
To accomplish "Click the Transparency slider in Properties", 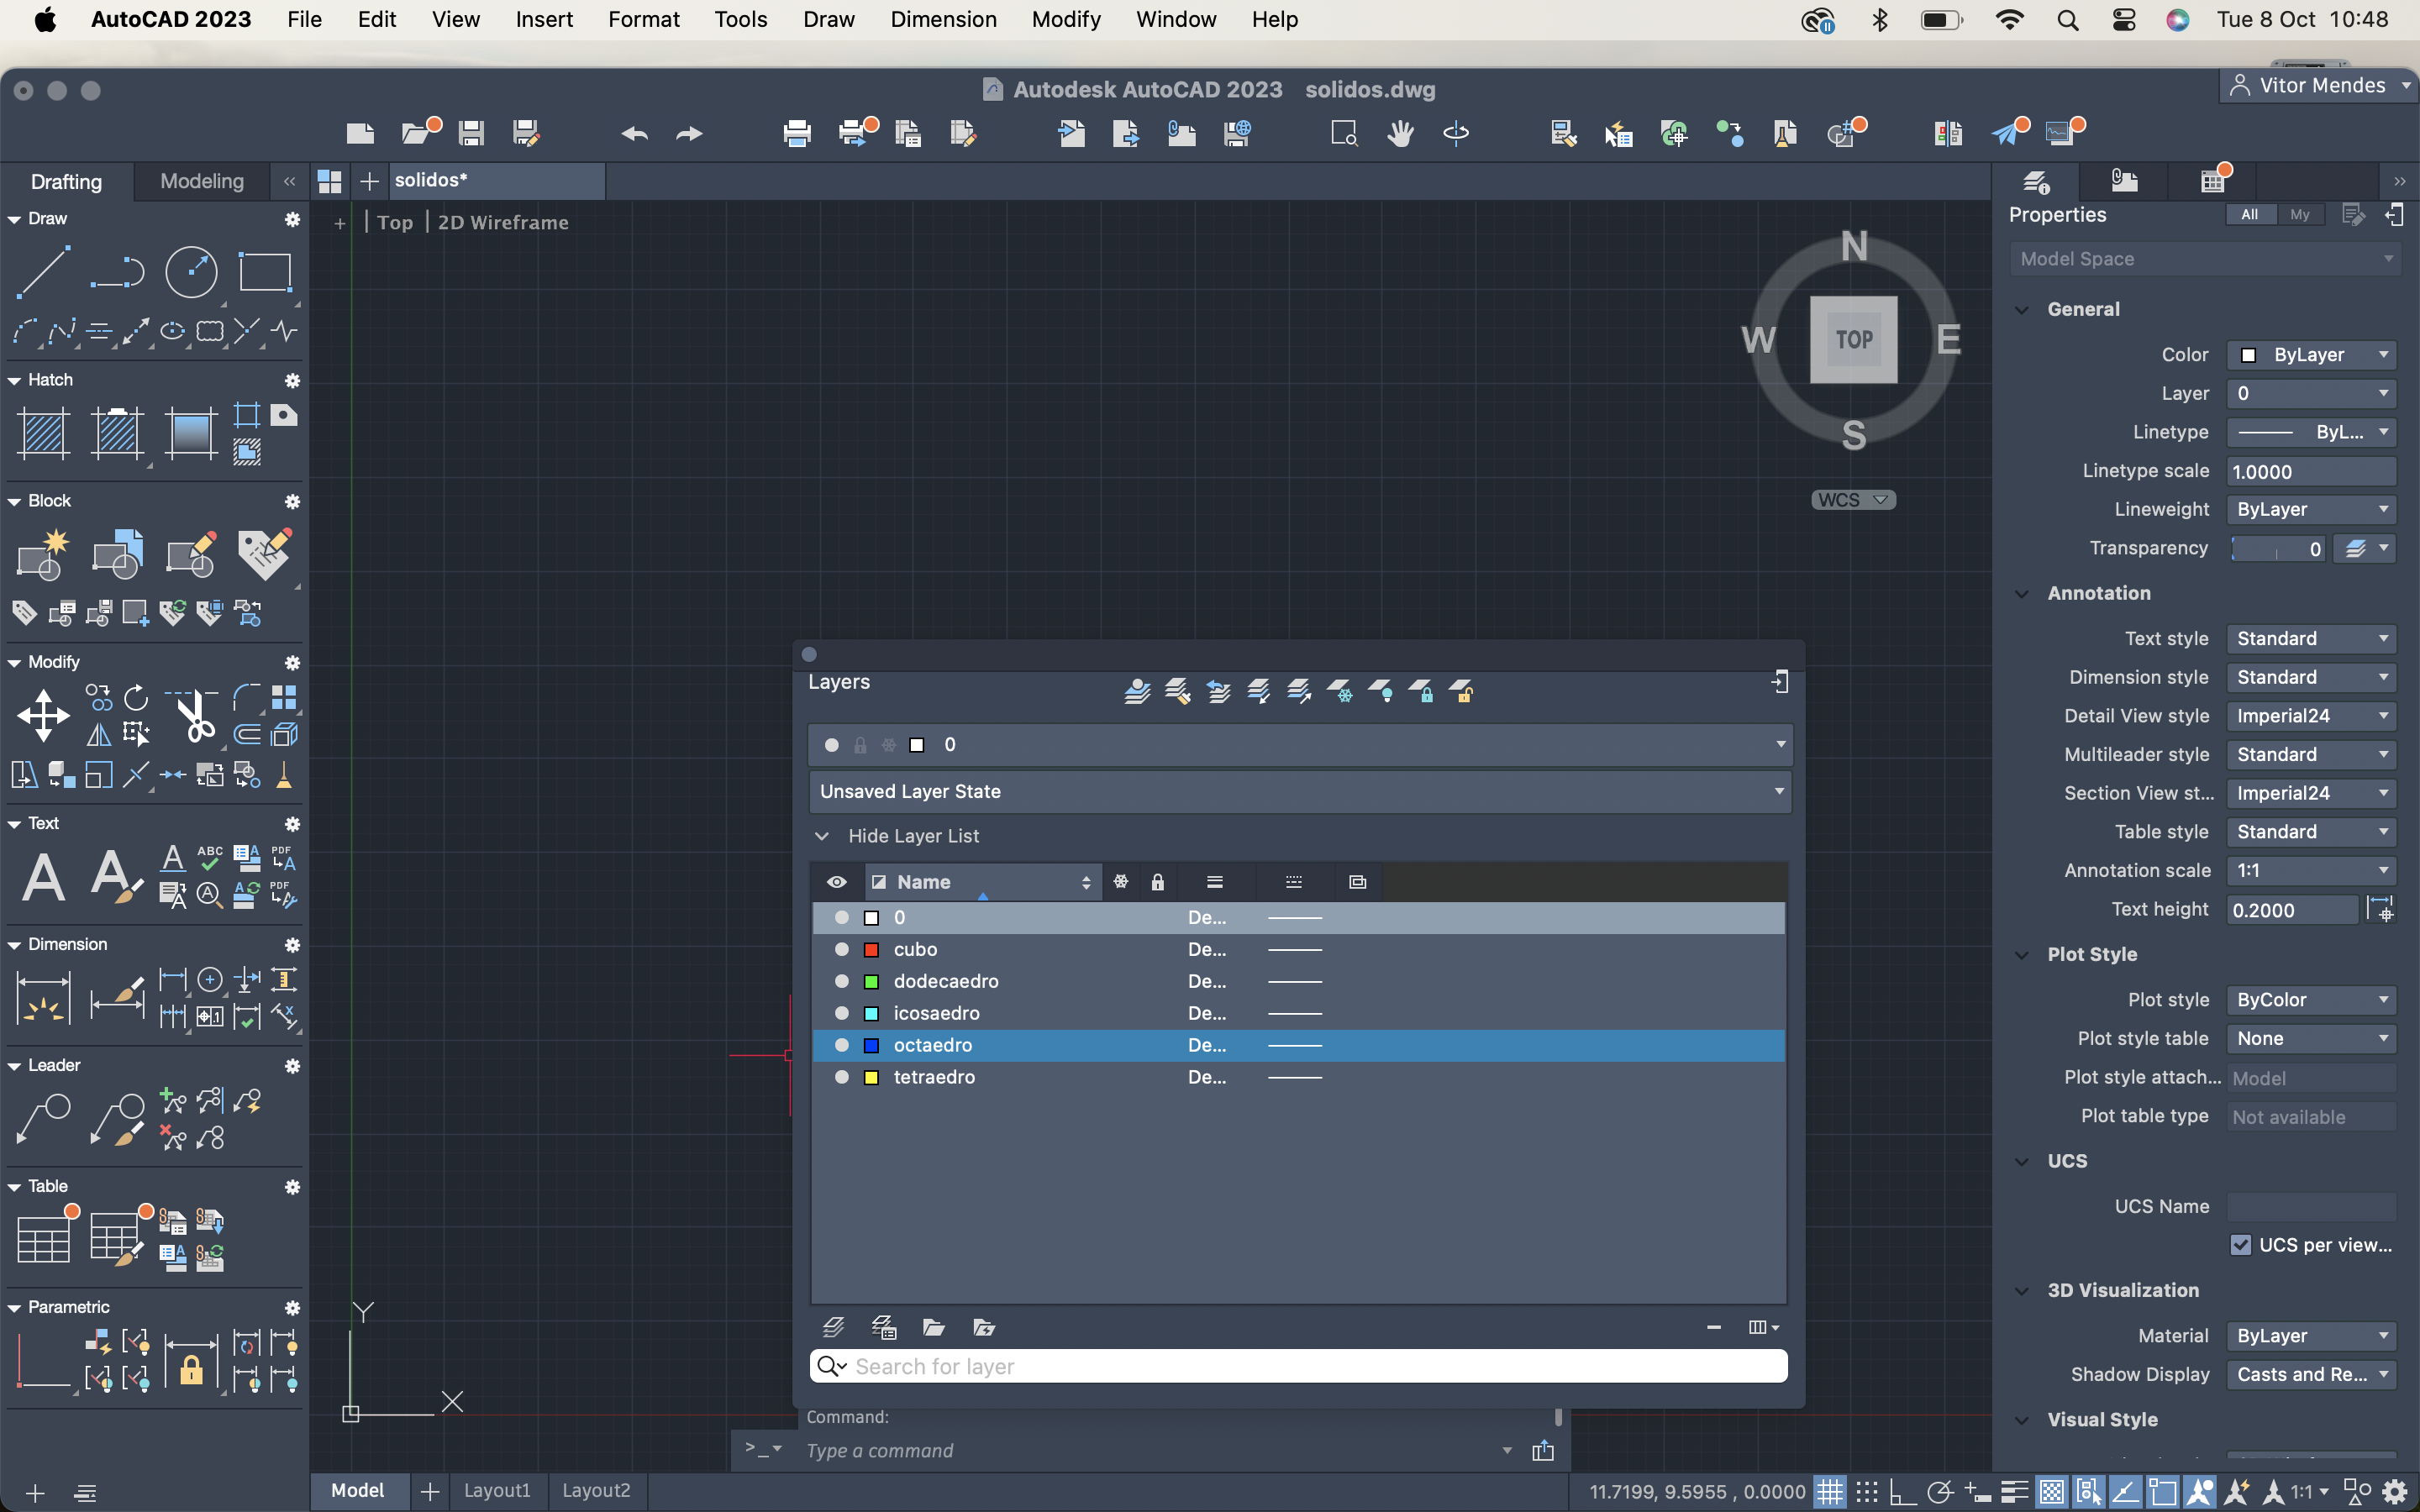I will pyautogui.click(x=2277, y=548).
